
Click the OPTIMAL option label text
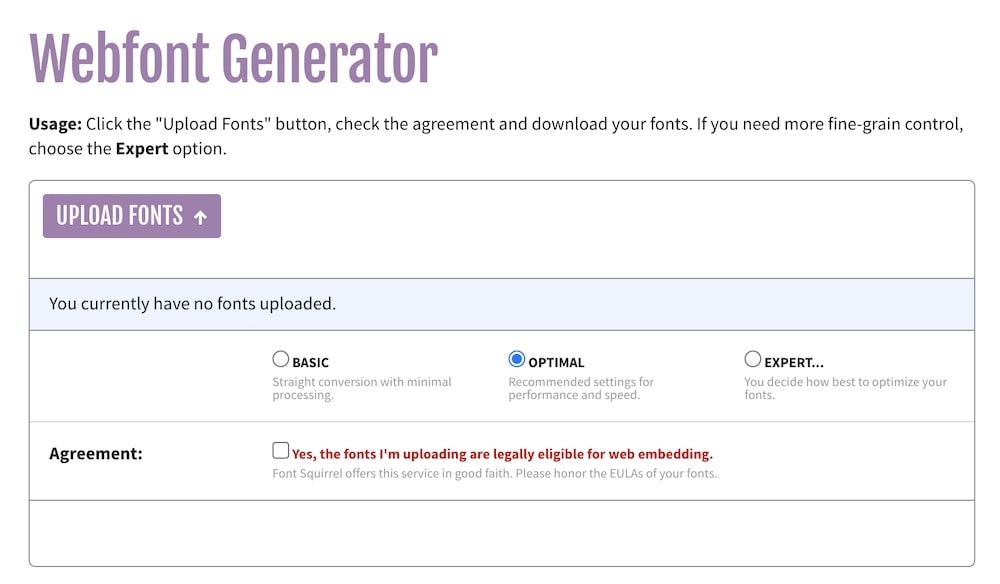coord(556,363)
